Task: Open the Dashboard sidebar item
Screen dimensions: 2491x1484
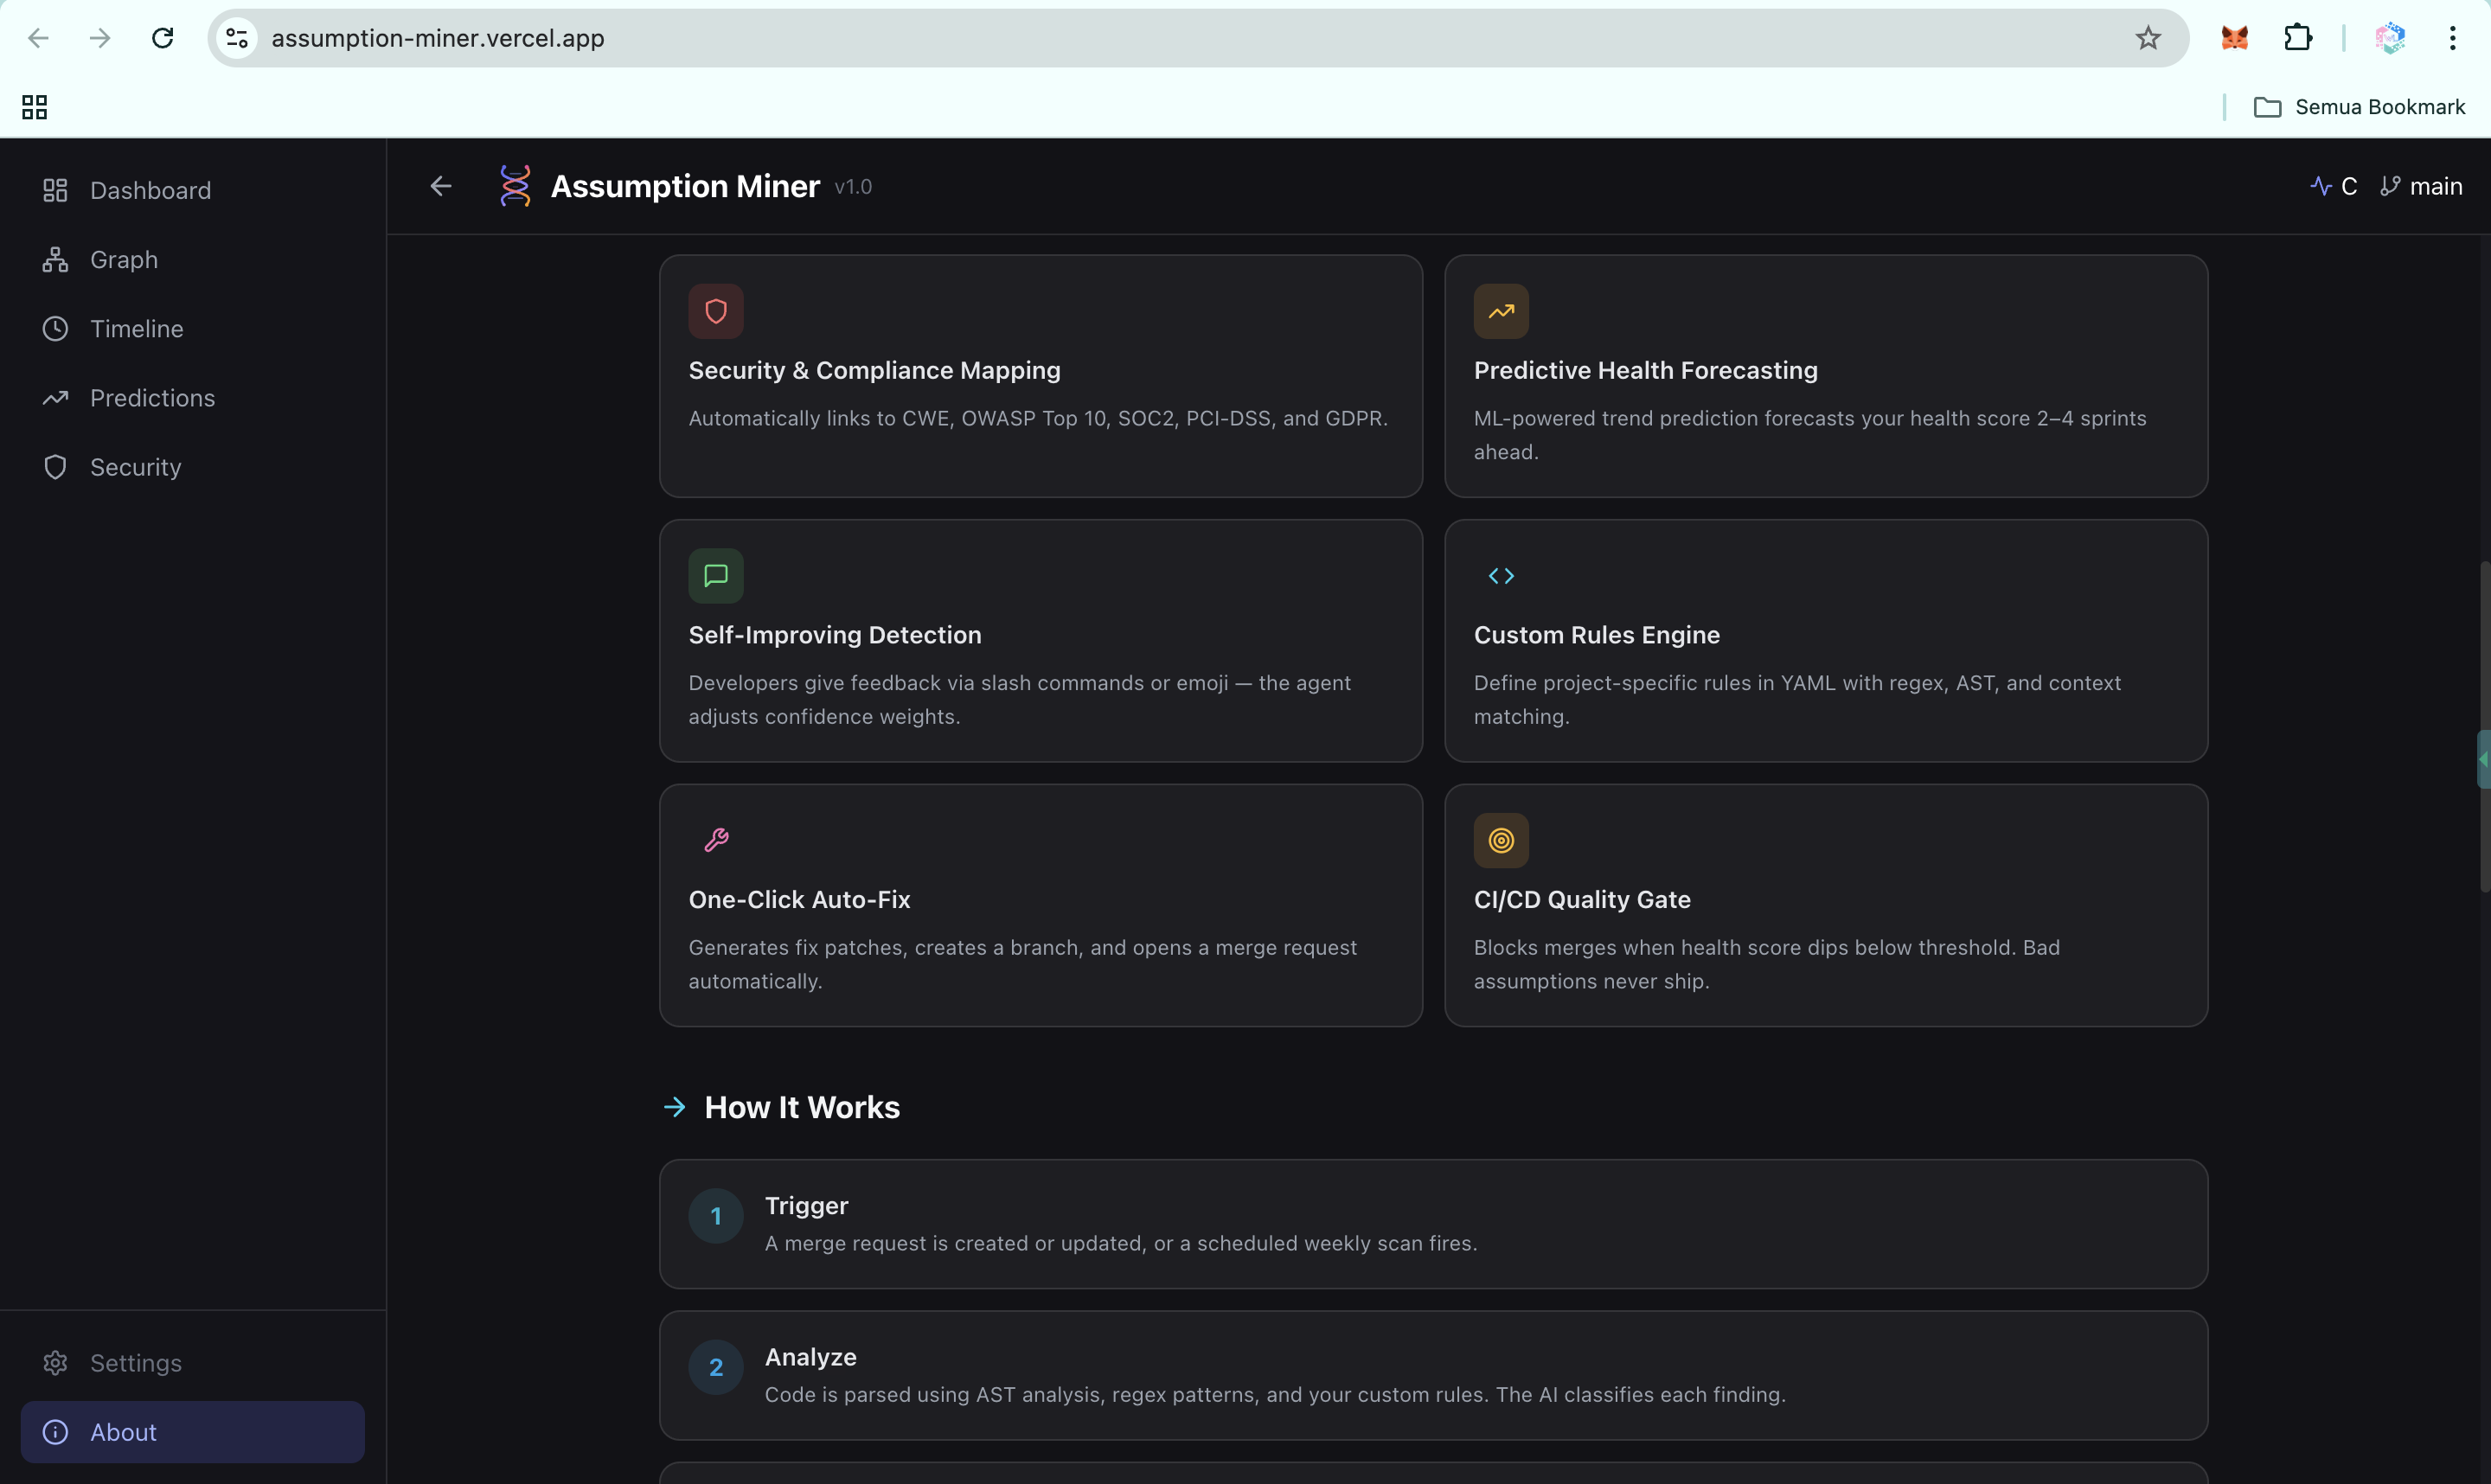Action: point(150,190)
